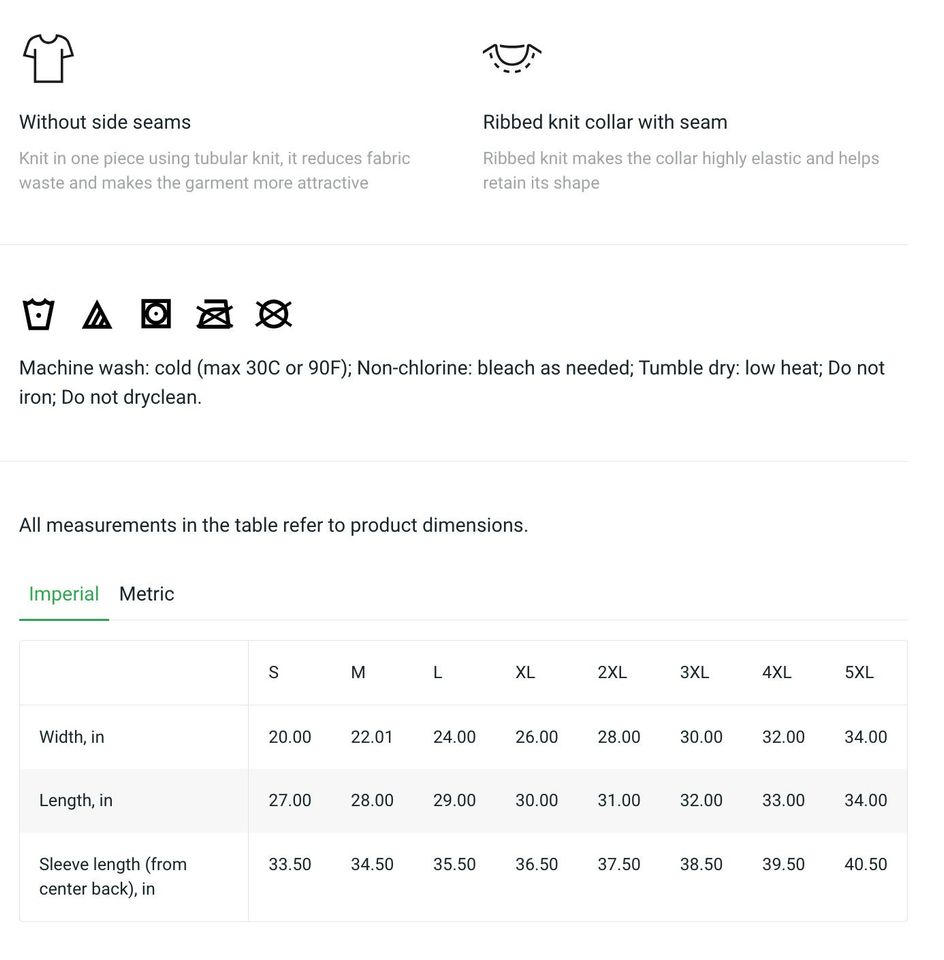Click the tumble dry low heat icon

click(155, 313)
